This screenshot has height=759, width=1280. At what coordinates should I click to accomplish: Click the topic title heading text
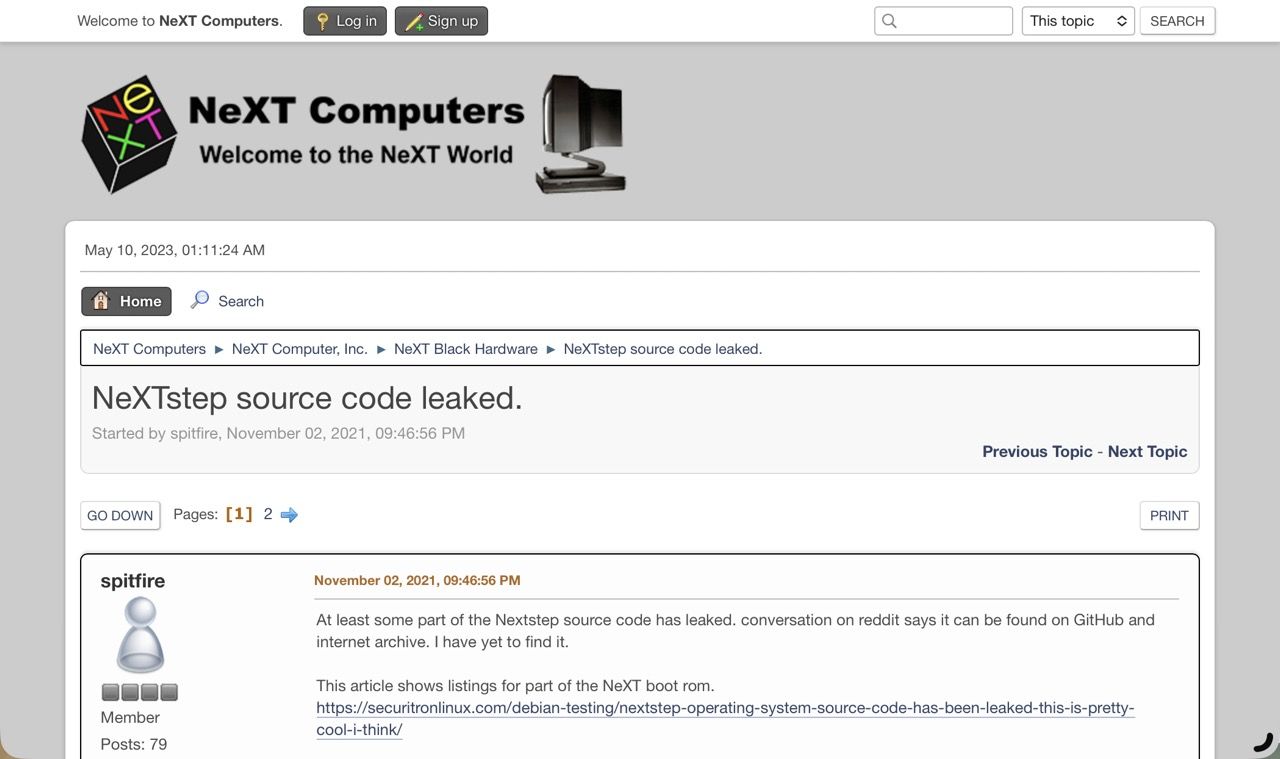coord(307,398)
